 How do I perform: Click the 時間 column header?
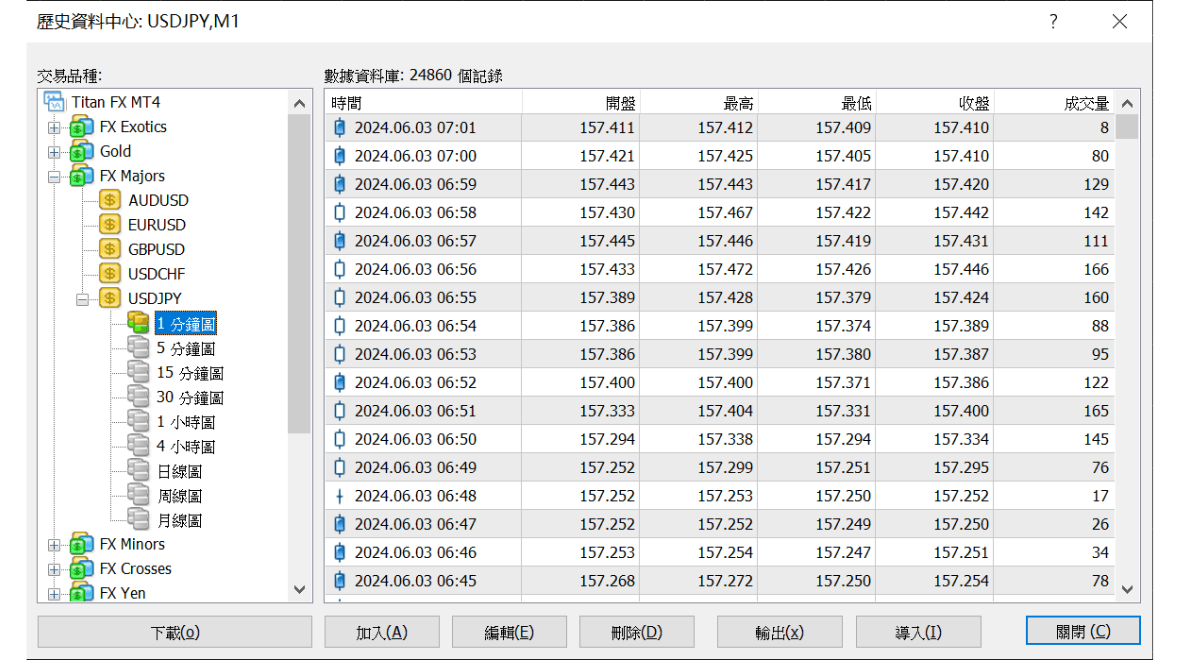346,103
